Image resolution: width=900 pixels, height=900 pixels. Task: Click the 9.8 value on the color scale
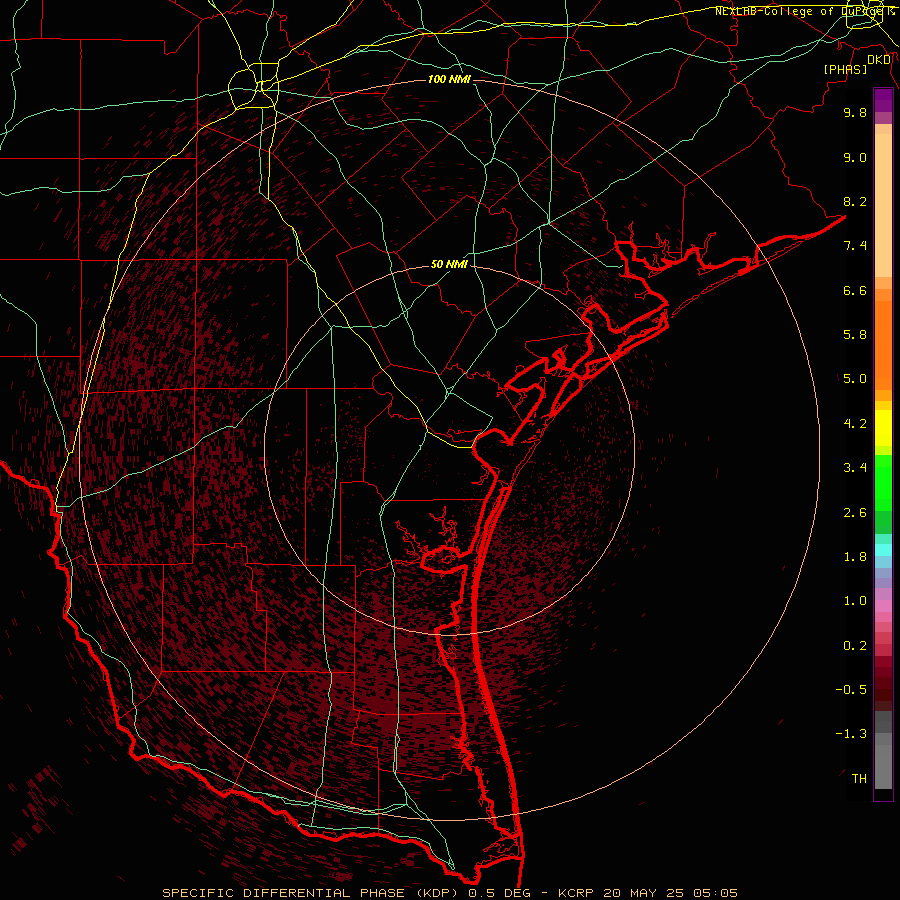855,112
